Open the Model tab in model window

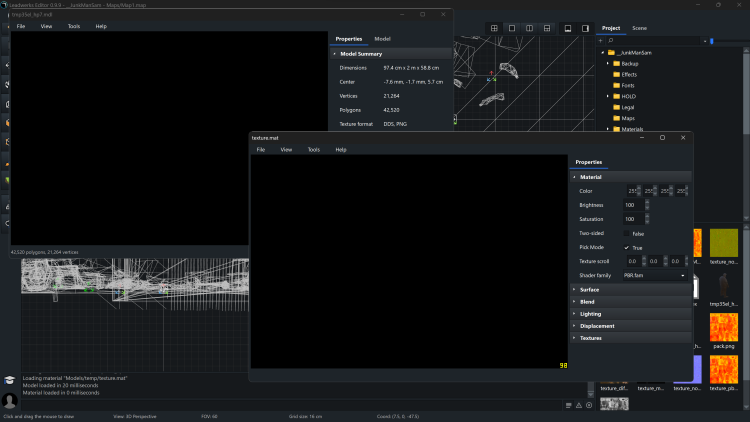[x=382, y=39]
